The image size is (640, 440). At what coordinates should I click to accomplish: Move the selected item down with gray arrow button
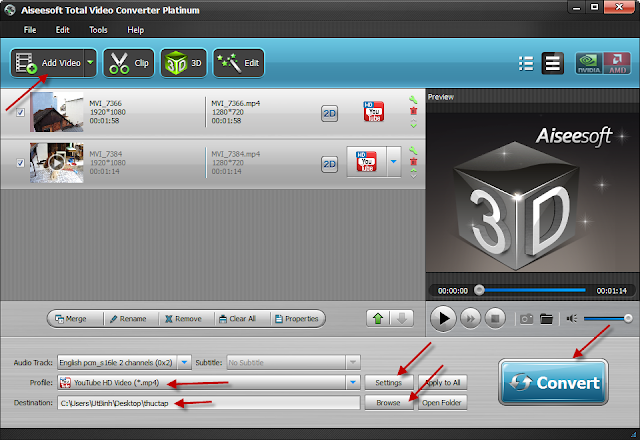tap(402, 318)
